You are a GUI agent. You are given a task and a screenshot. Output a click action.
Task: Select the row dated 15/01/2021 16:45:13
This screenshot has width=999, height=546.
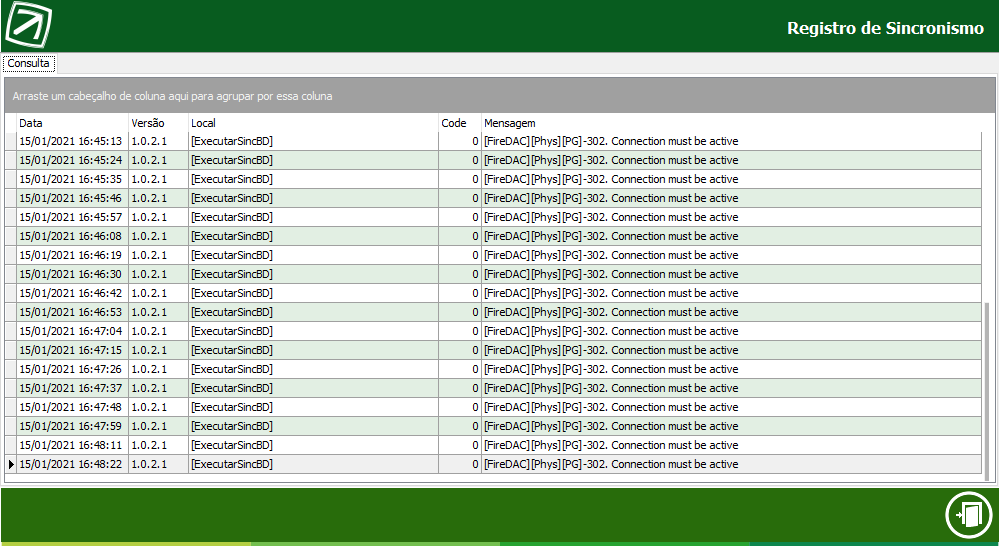coord(493,141)
